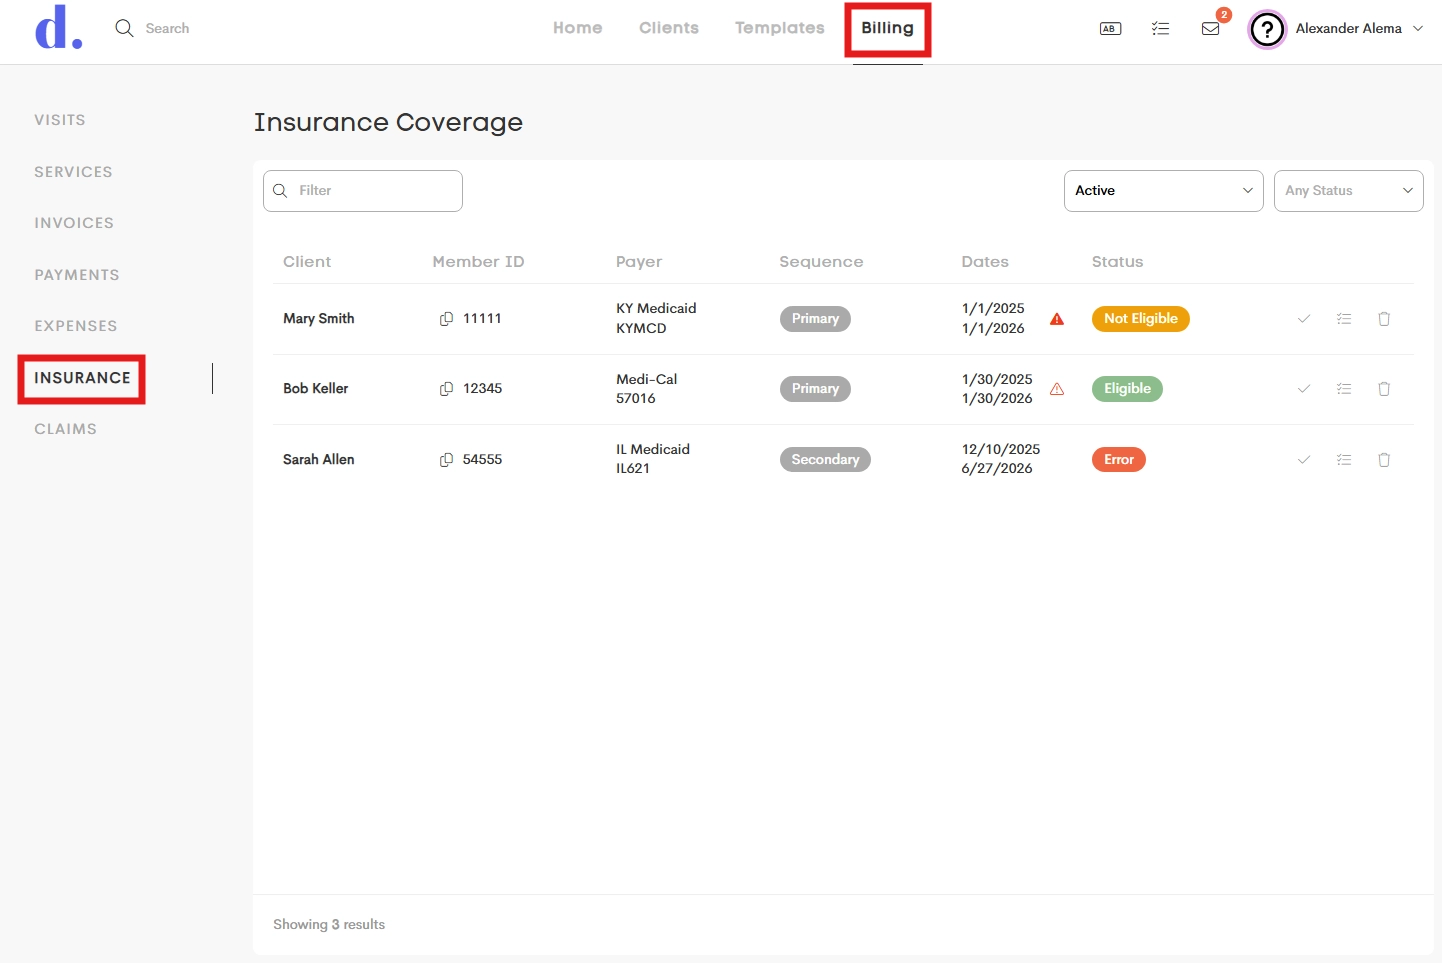The image size is (1442, 963).
Task: Click the KY Medicaid payer cell
Action: [x=656, y=319]
